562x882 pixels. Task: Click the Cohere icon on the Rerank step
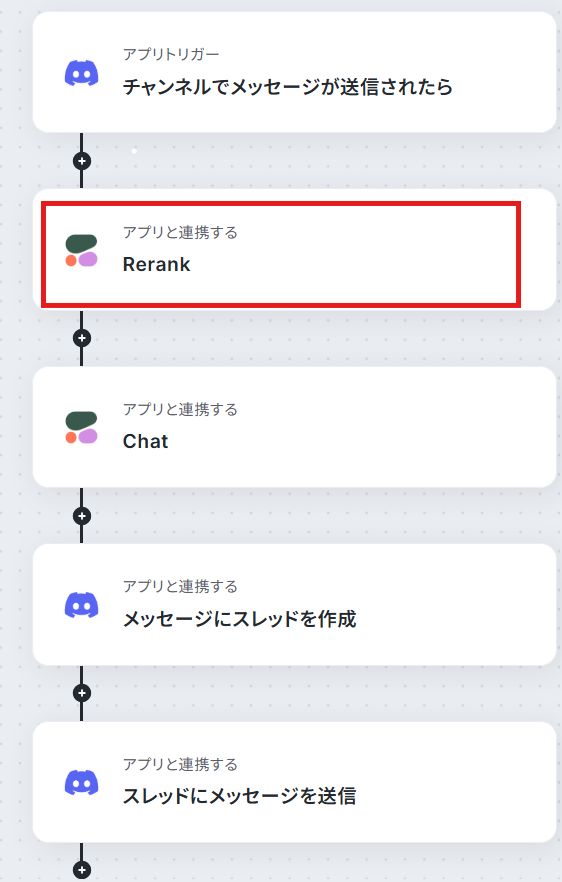point(82,250)
